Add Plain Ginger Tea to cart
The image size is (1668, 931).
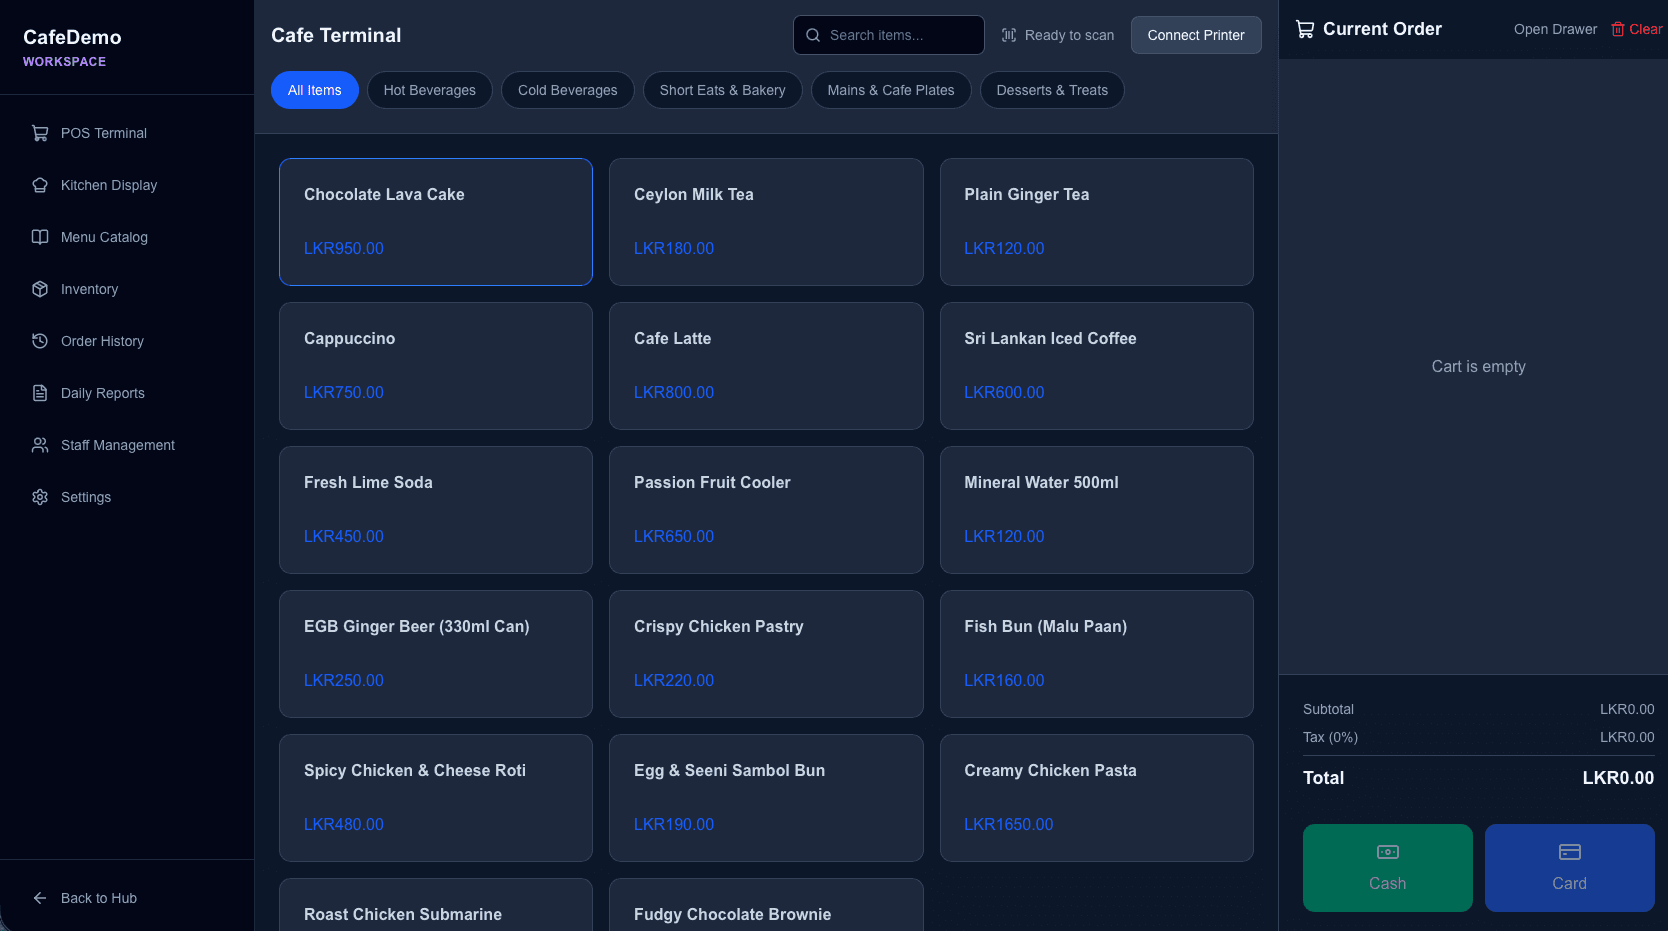click(x=1097, y=222)
